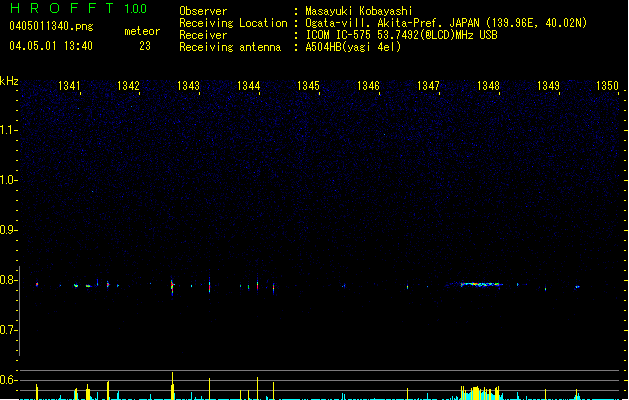
Task: Click the strong echo burst just before 1343
Action: [x=172, y=287]
